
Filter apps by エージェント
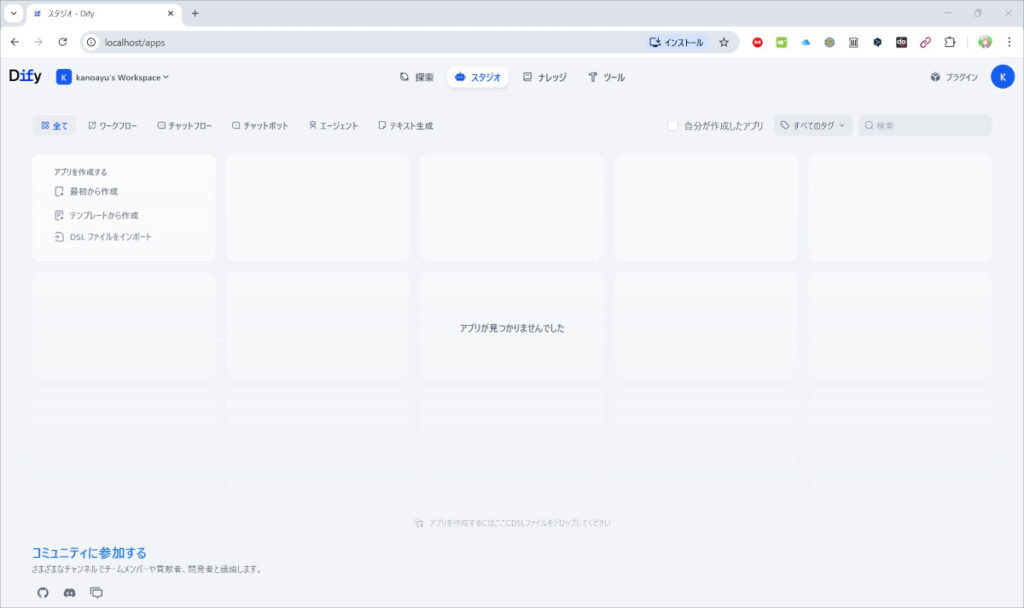333,126
